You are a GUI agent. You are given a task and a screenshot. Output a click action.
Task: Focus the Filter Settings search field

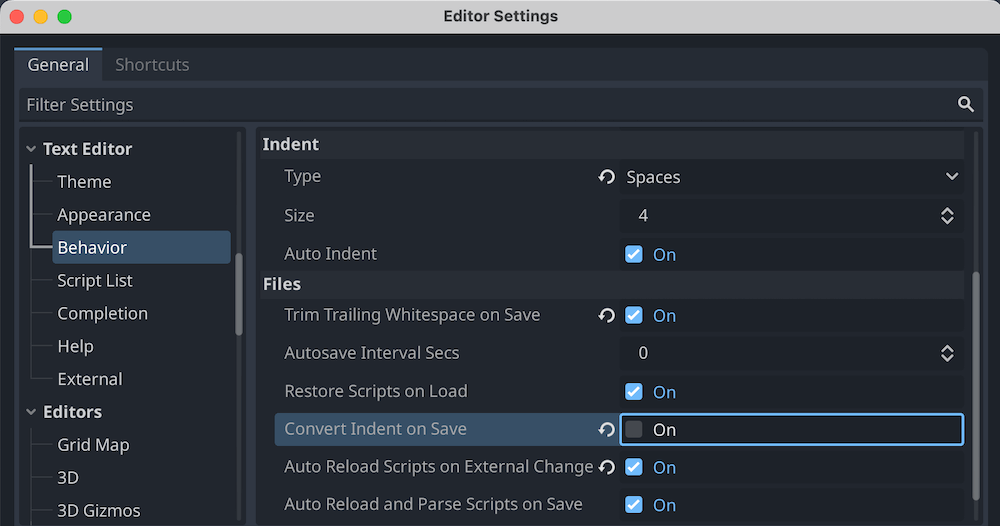pos(480,104)
